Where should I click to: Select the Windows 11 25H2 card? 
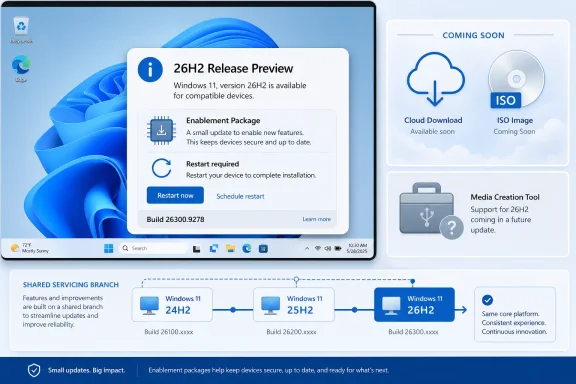[294, 305]
